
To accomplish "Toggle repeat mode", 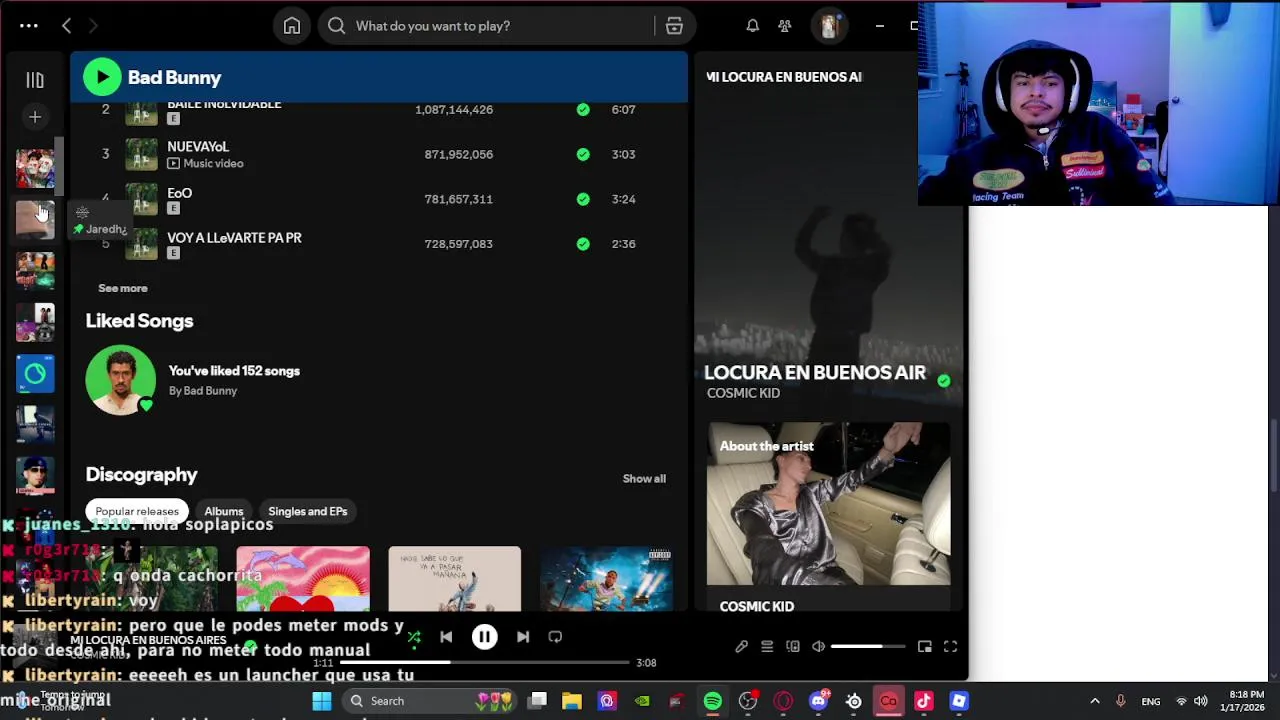I will point(555,637).
